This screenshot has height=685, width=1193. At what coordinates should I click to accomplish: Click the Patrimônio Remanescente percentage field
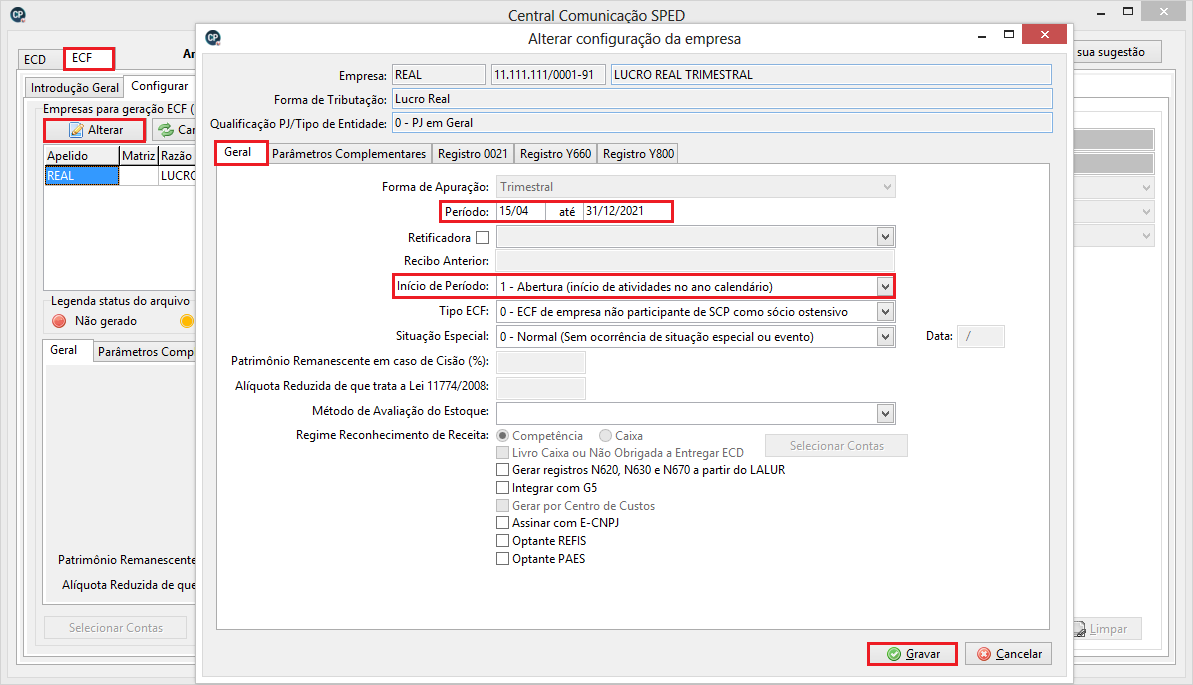tap(541, 362)
